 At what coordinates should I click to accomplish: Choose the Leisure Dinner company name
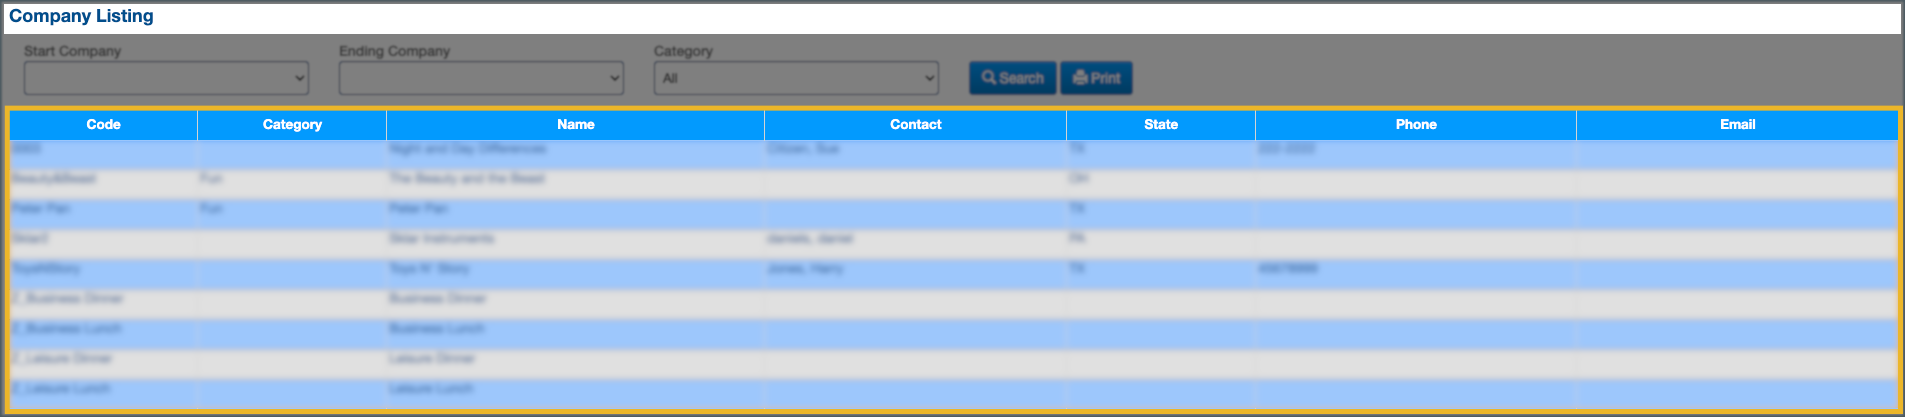[432, 359]
